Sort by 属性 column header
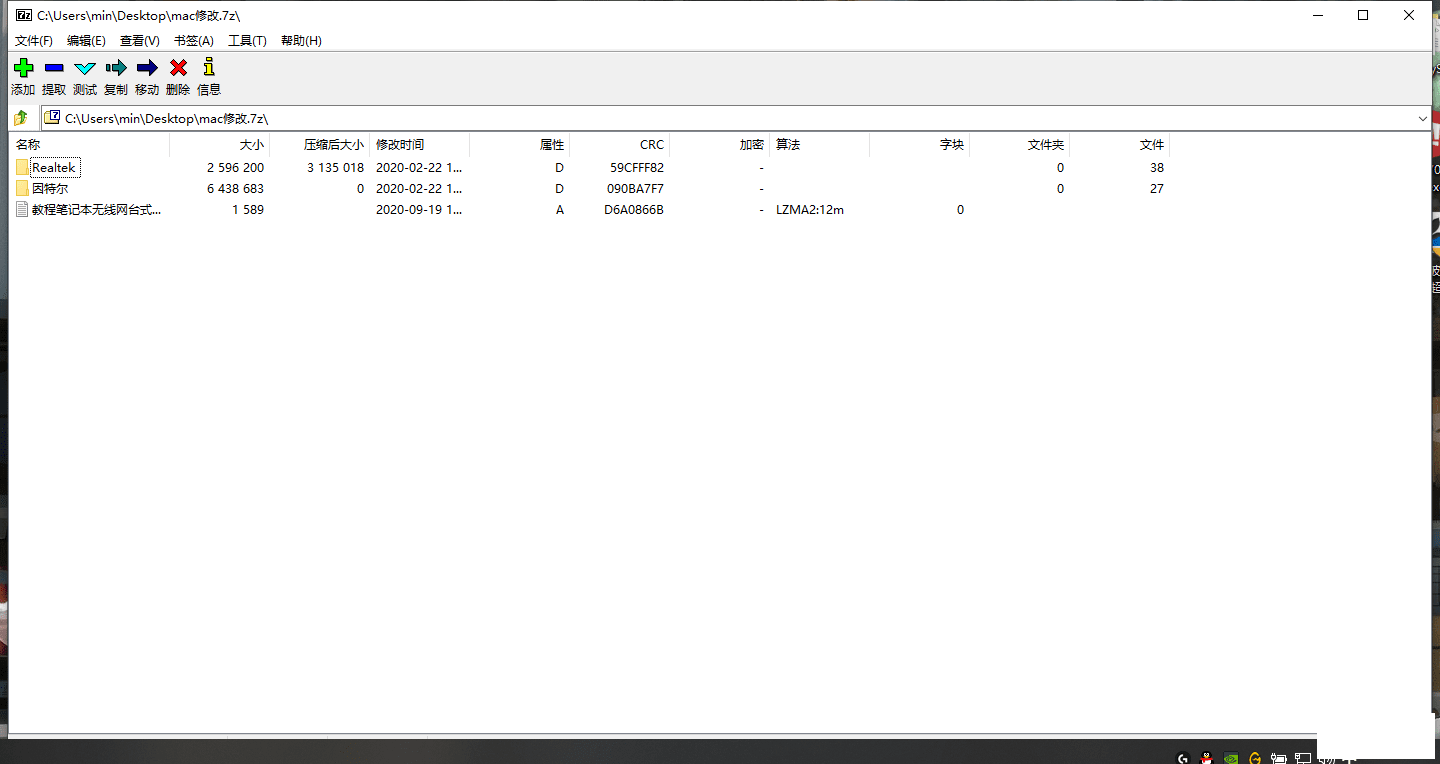Image resolution: width=1440 pixels, height=764 pixels. [520, 145]
